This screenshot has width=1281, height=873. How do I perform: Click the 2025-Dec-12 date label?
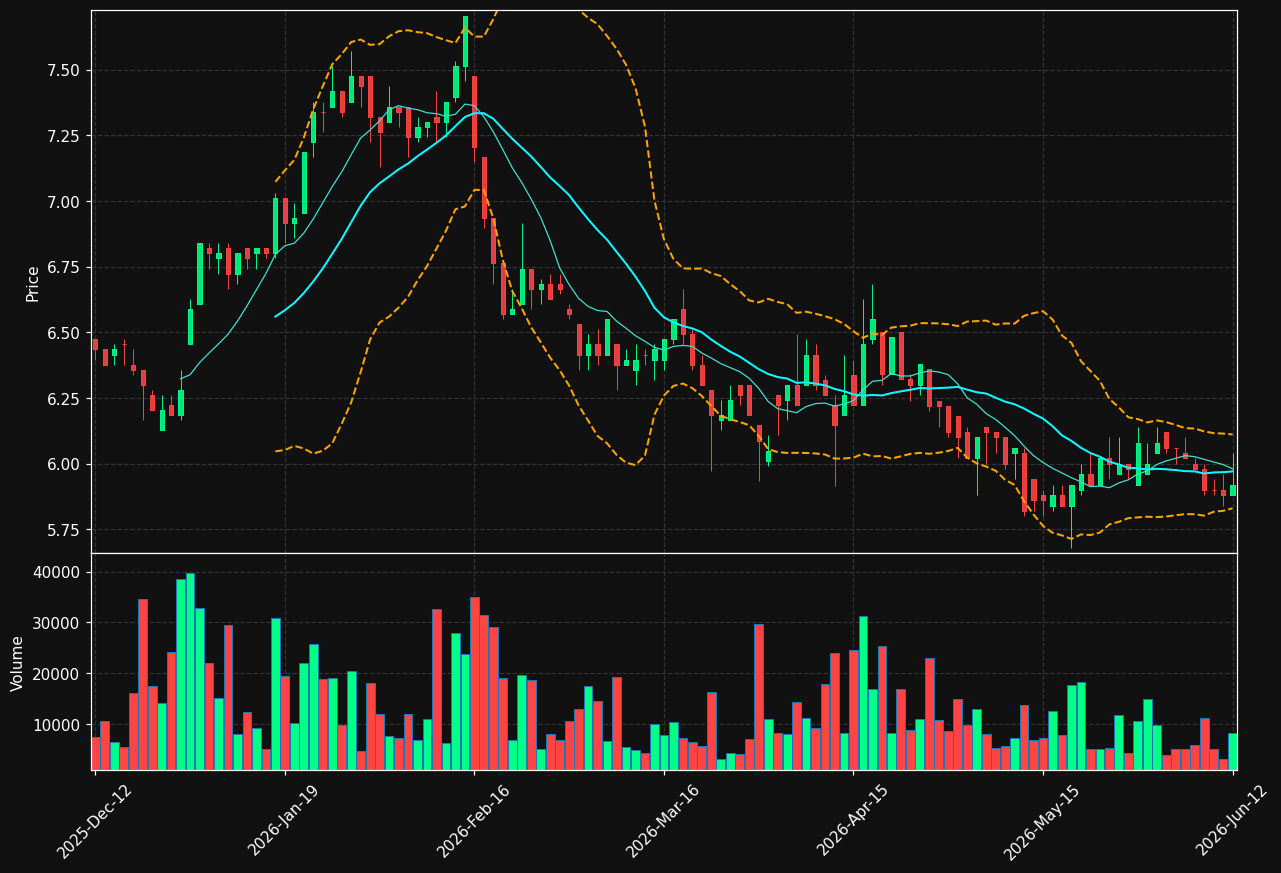(x=94, y=820)
